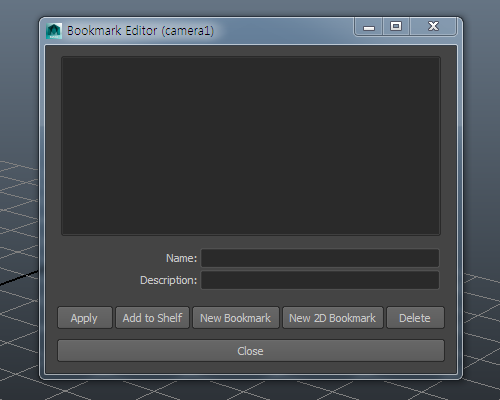The image size is (500, 400).
Task: Click the Maya icon in title bar
Action: coord(54,31)
